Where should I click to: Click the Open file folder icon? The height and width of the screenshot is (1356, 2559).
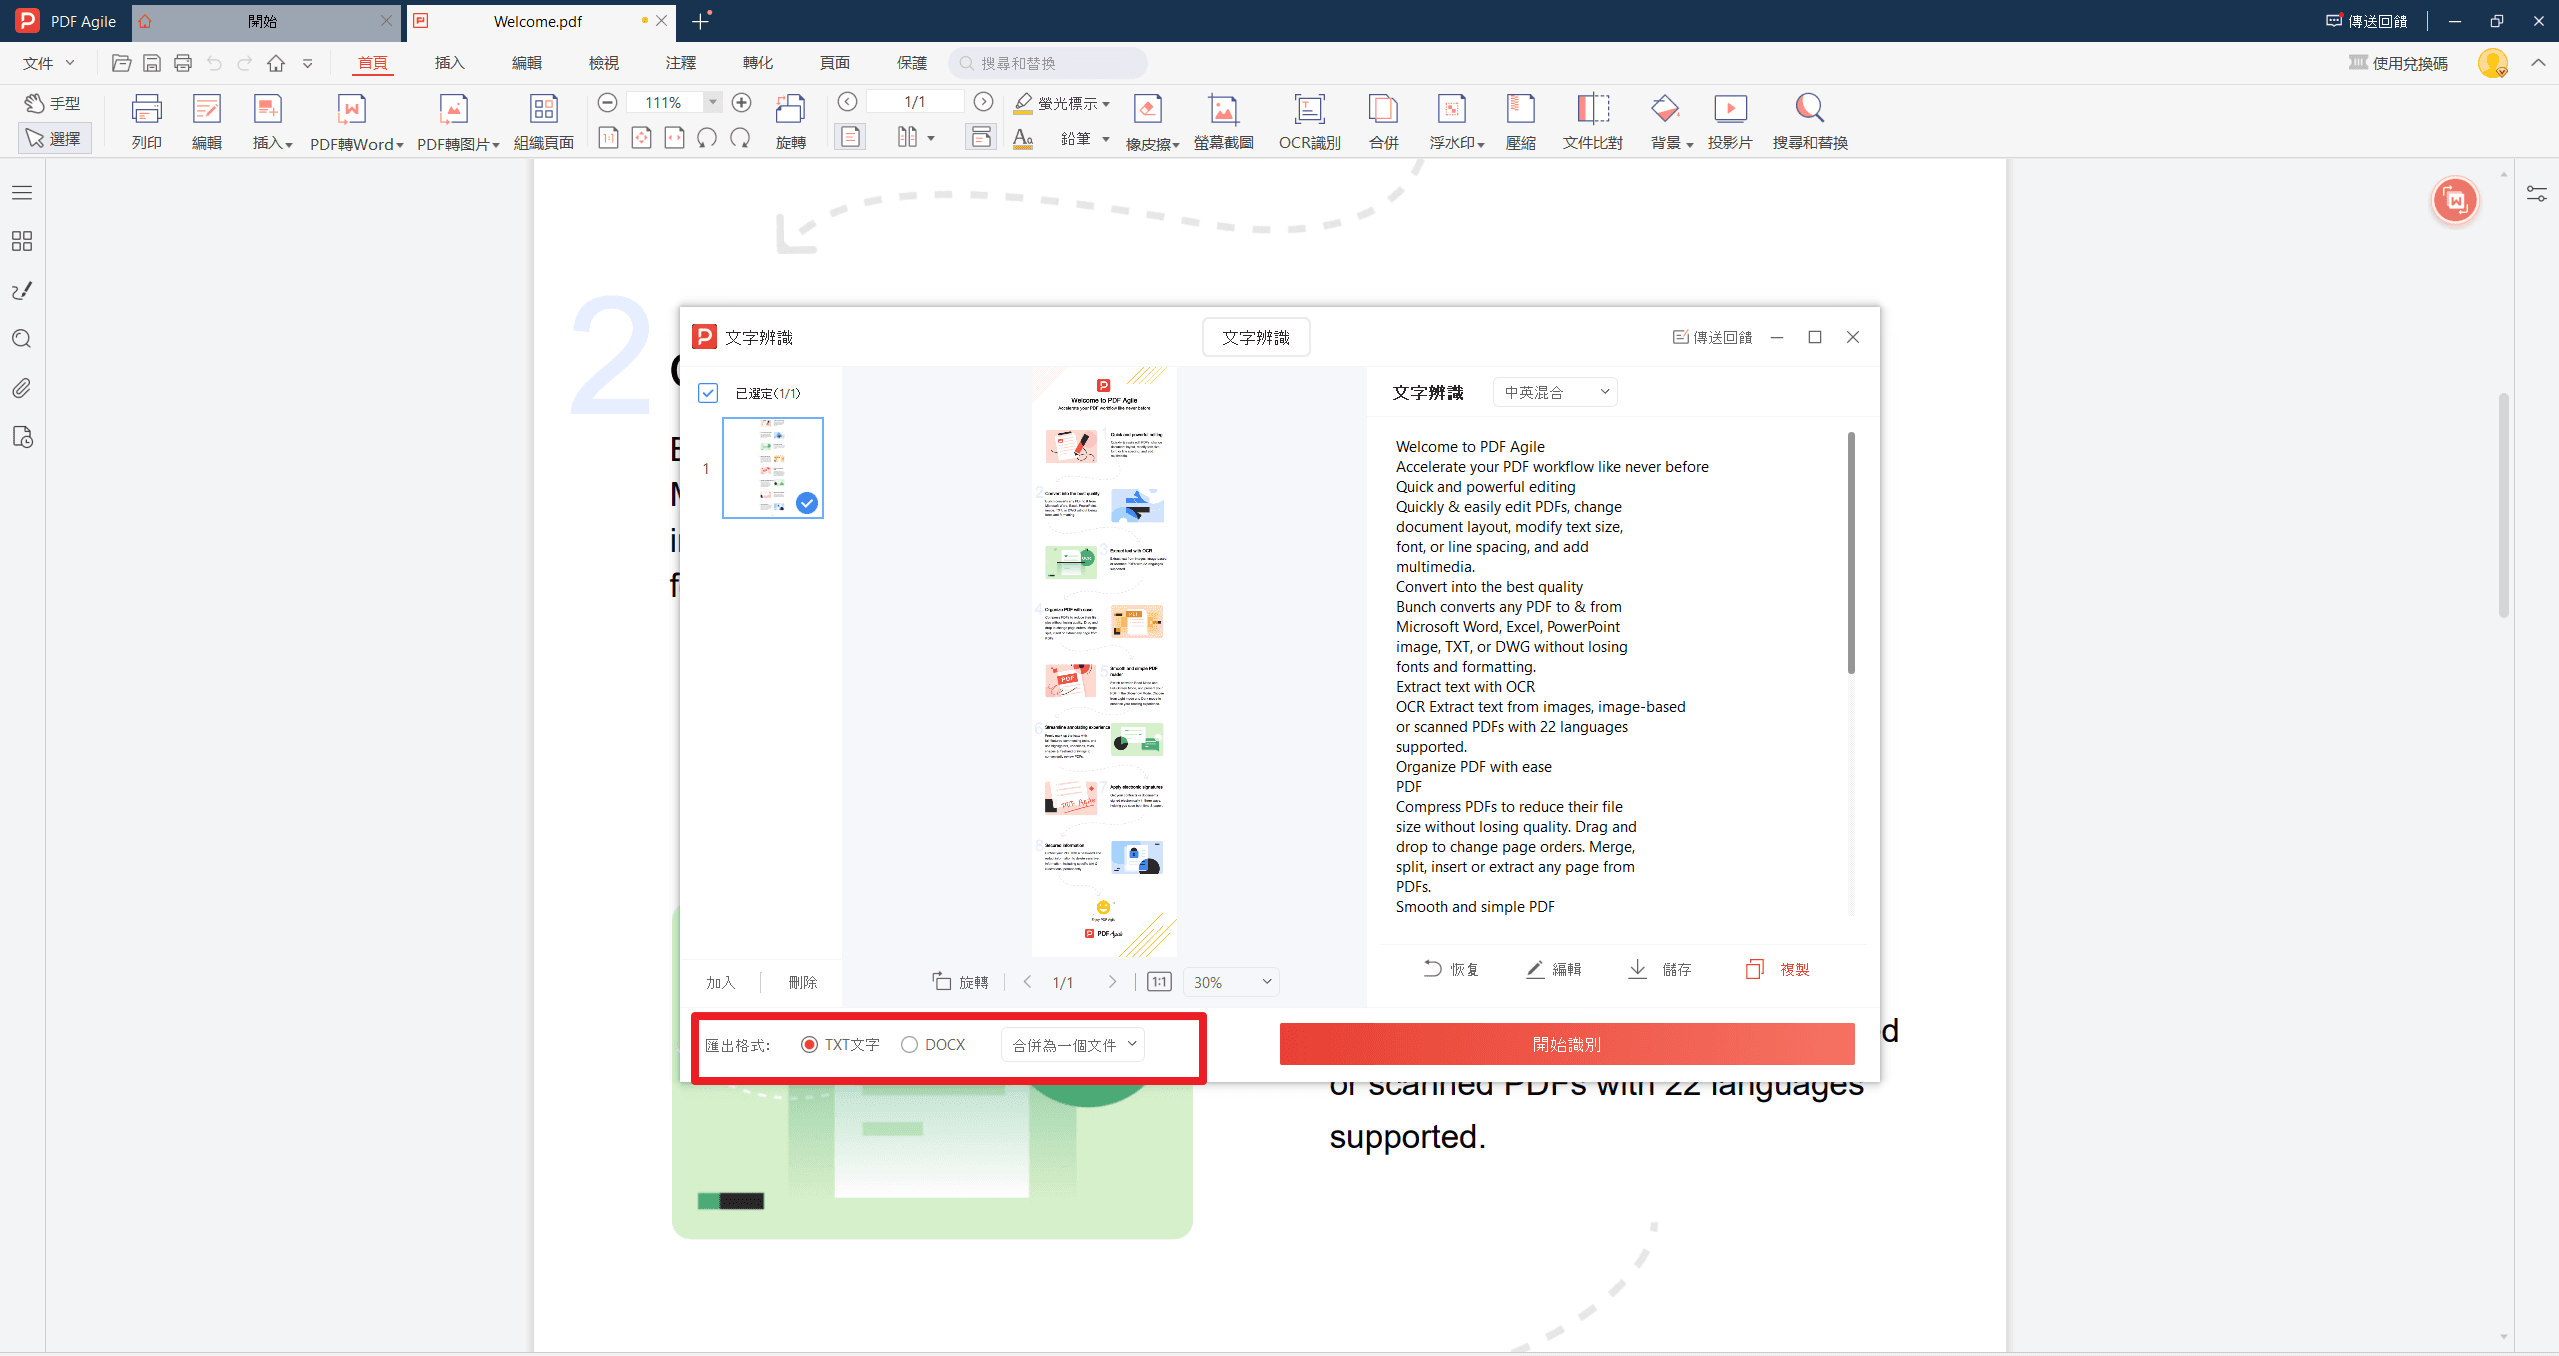pyautogui.click(x=121, y=63)
